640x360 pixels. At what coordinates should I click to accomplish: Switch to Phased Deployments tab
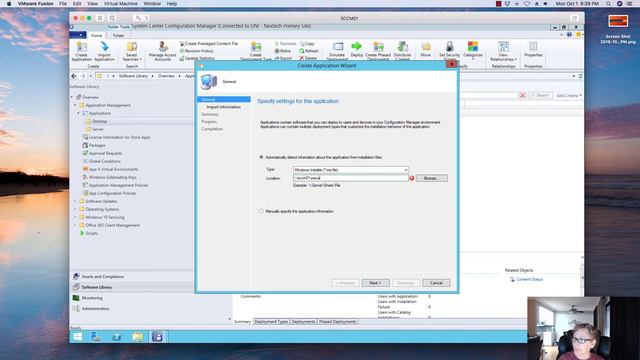tap(338, 322)
